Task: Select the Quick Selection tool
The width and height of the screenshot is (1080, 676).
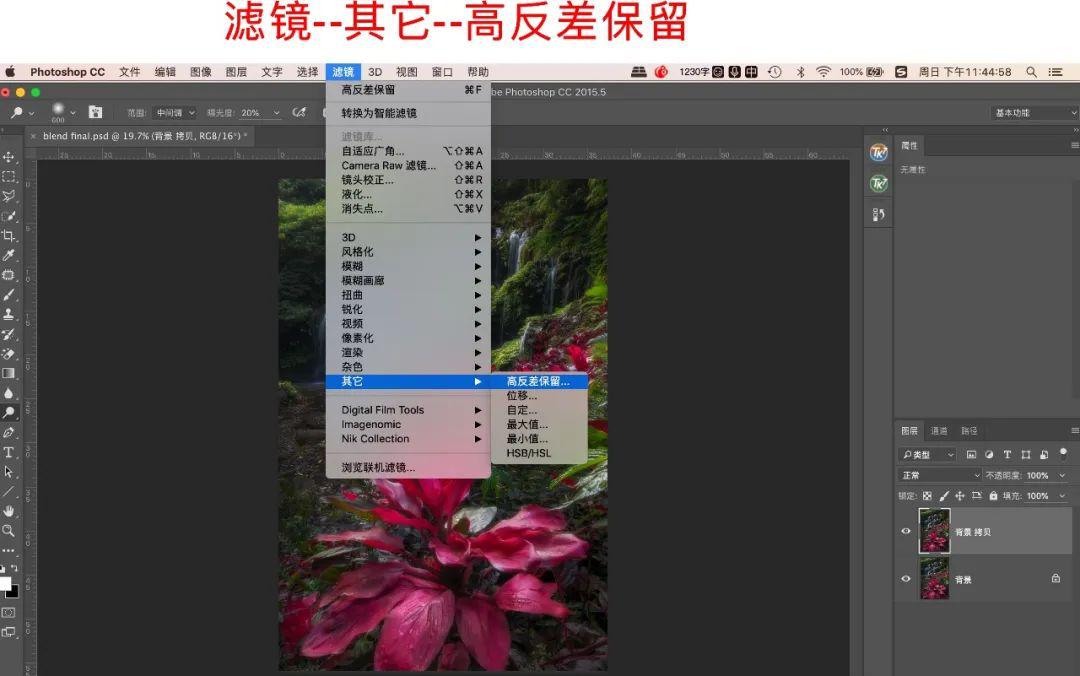Action: tap(8, 216)
